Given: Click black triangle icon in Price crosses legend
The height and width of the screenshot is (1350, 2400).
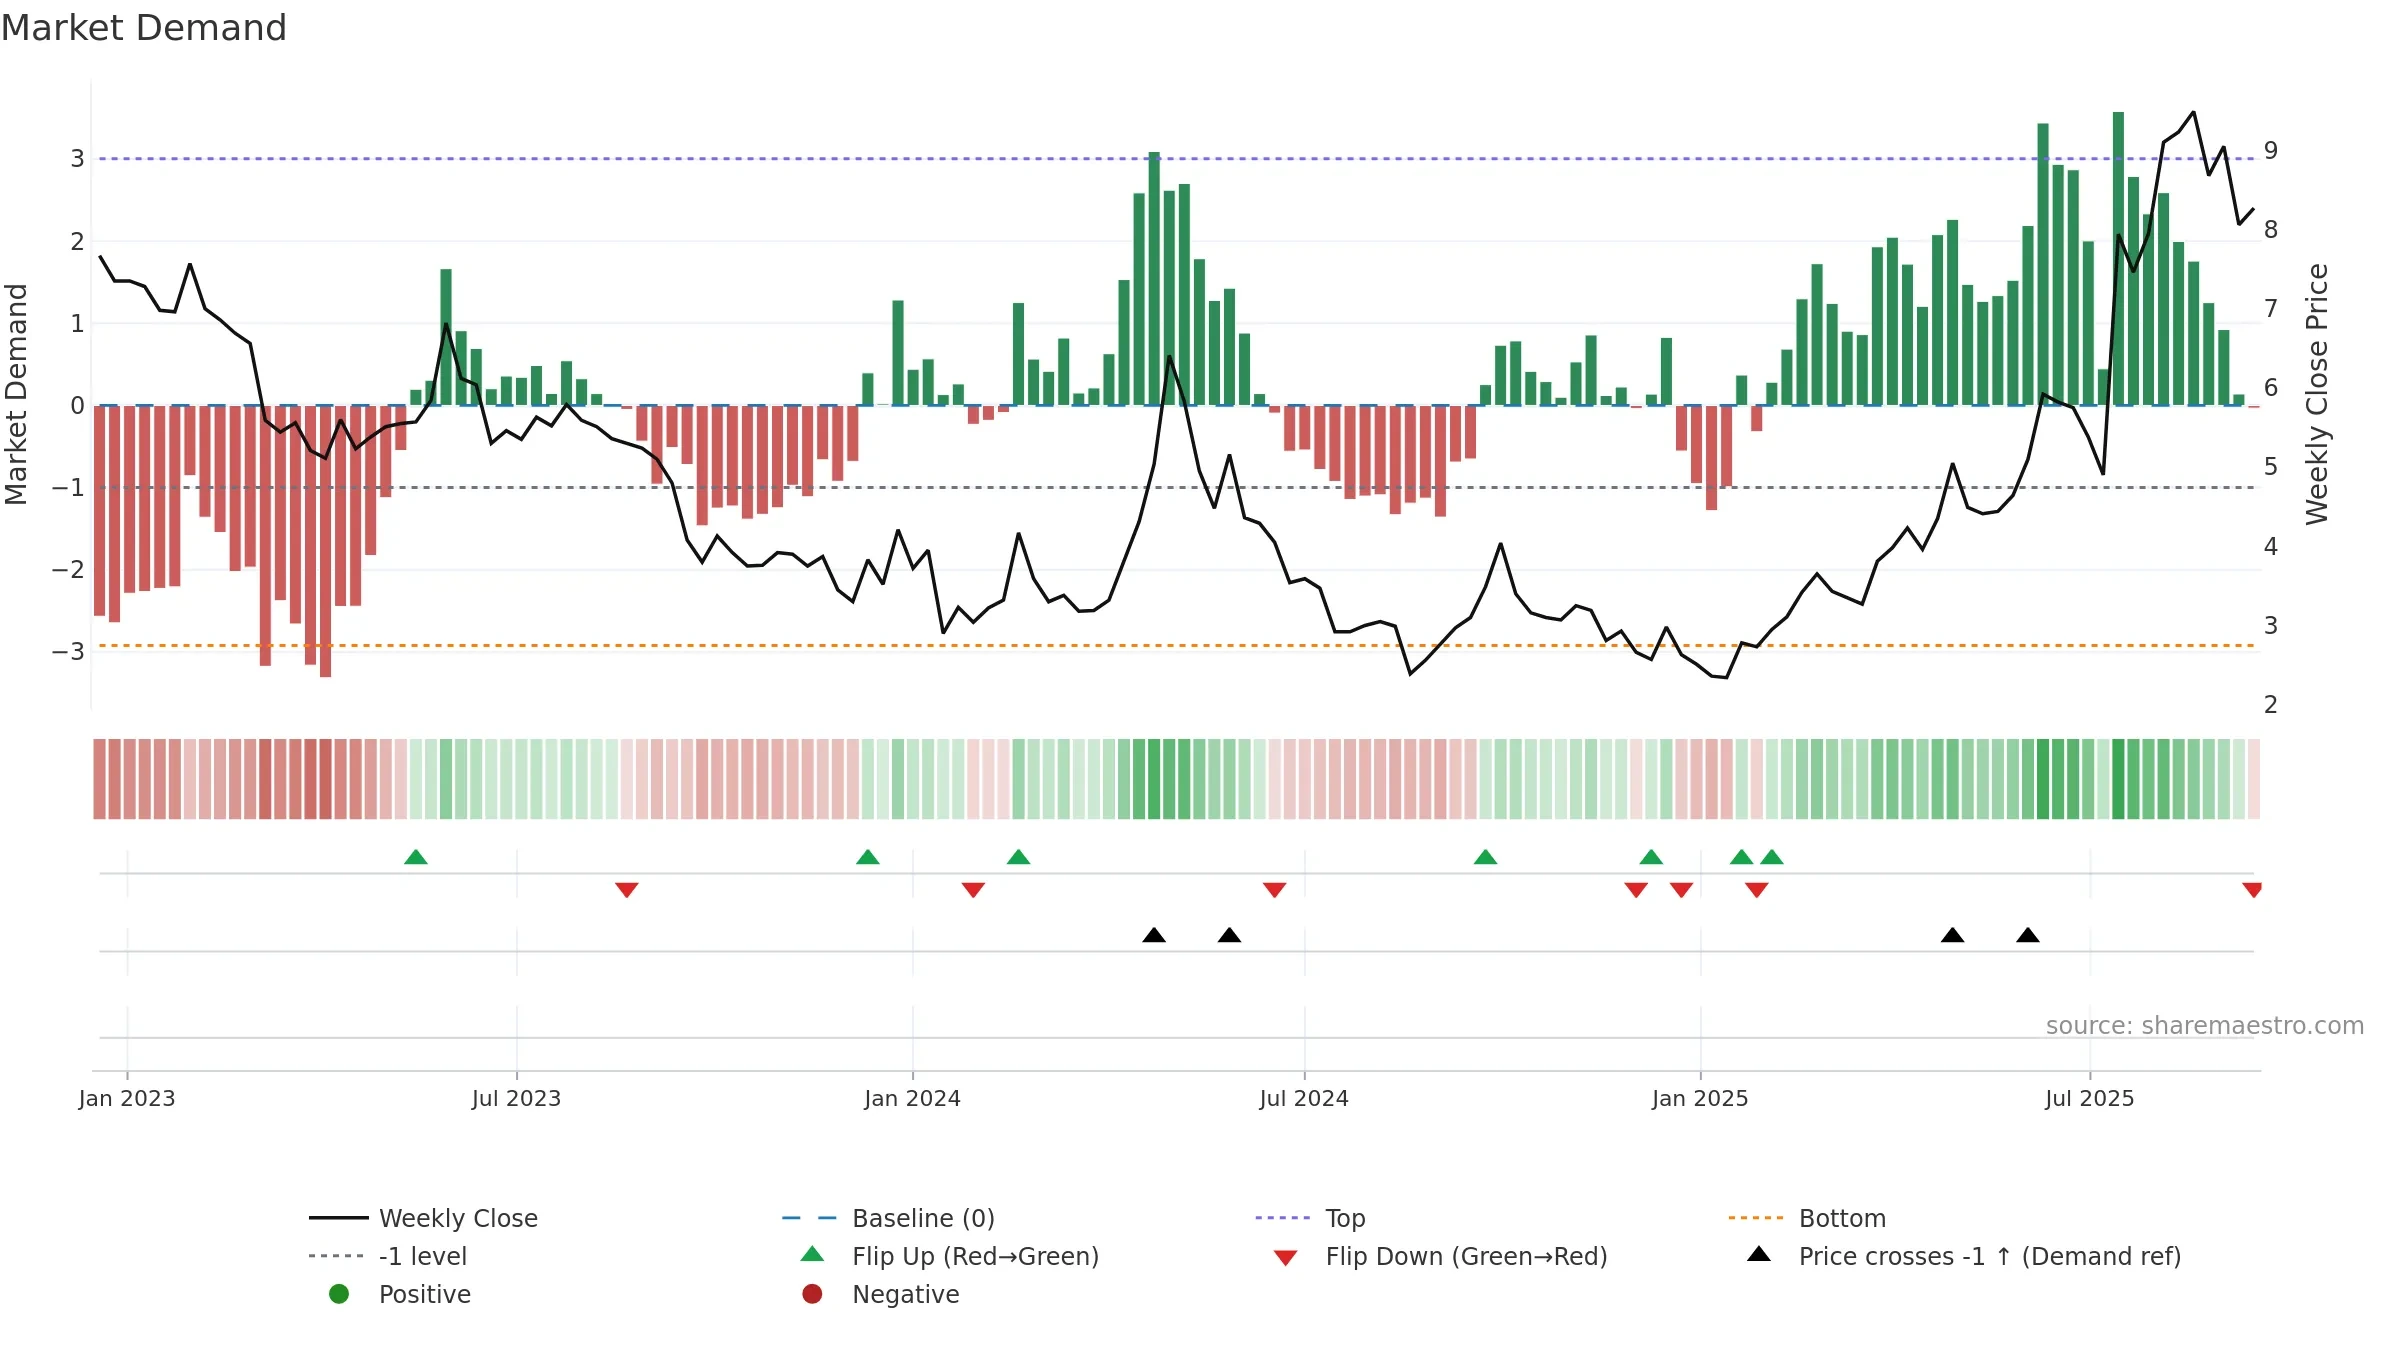Looking at the screenshot, I should click(1759, 1254).
